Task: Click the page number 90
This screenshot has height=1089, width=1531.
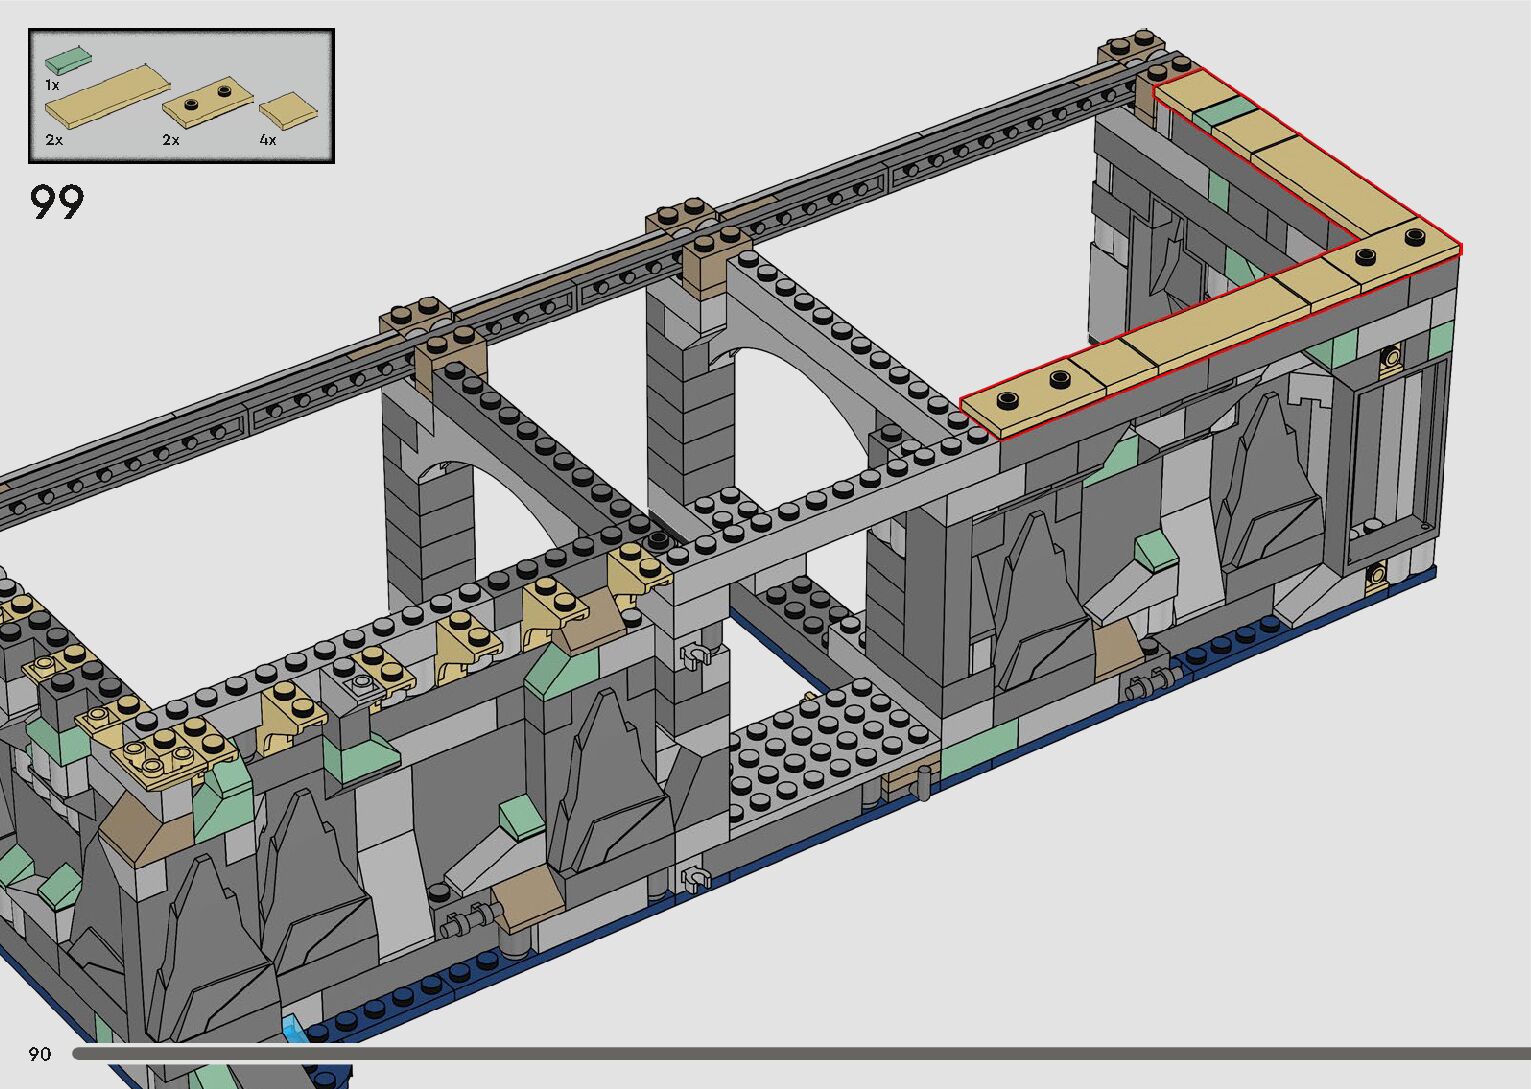Action: (40, 1054)
